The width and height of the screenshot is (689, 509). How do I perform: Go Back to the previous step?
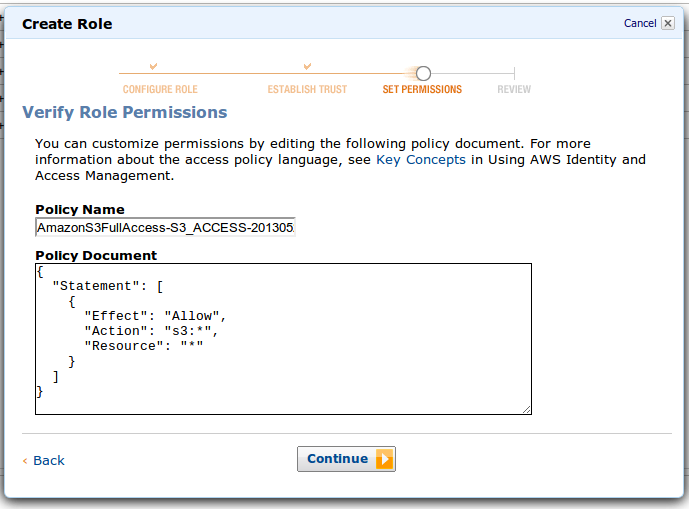(x=48, y=461)
